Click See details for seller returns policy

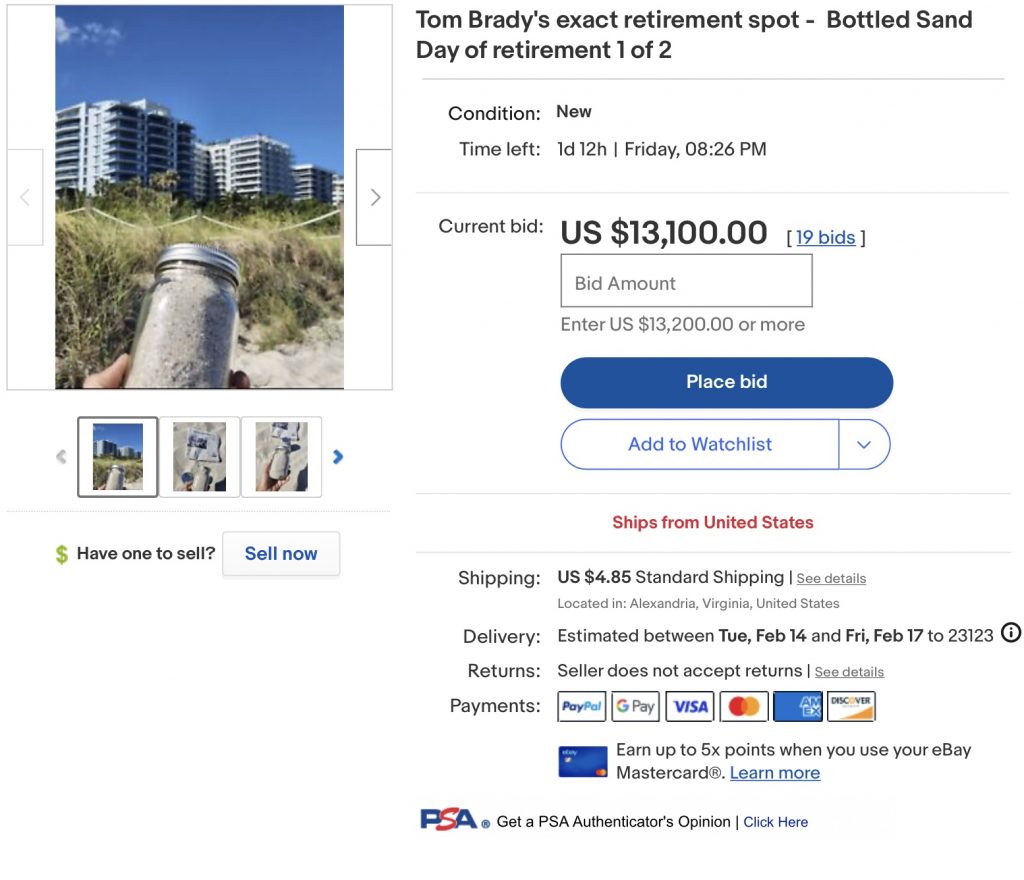849,671
